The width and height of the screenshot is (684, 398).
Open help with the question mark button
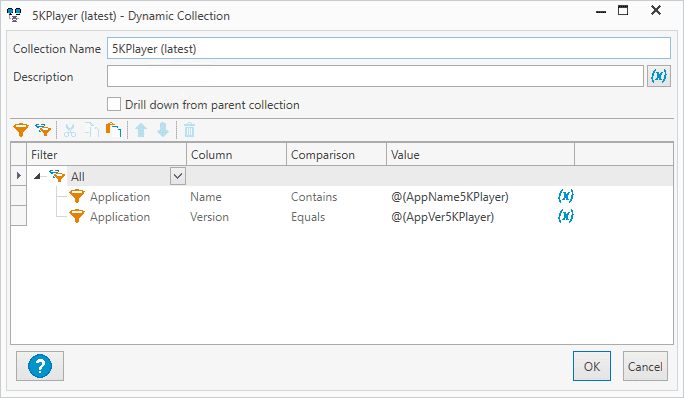pos(40,366)
